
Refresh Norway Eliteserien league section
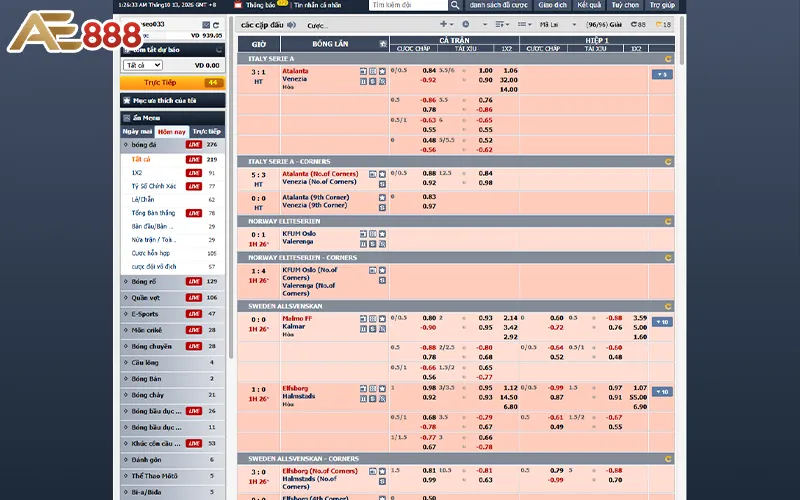click(668, 221)
